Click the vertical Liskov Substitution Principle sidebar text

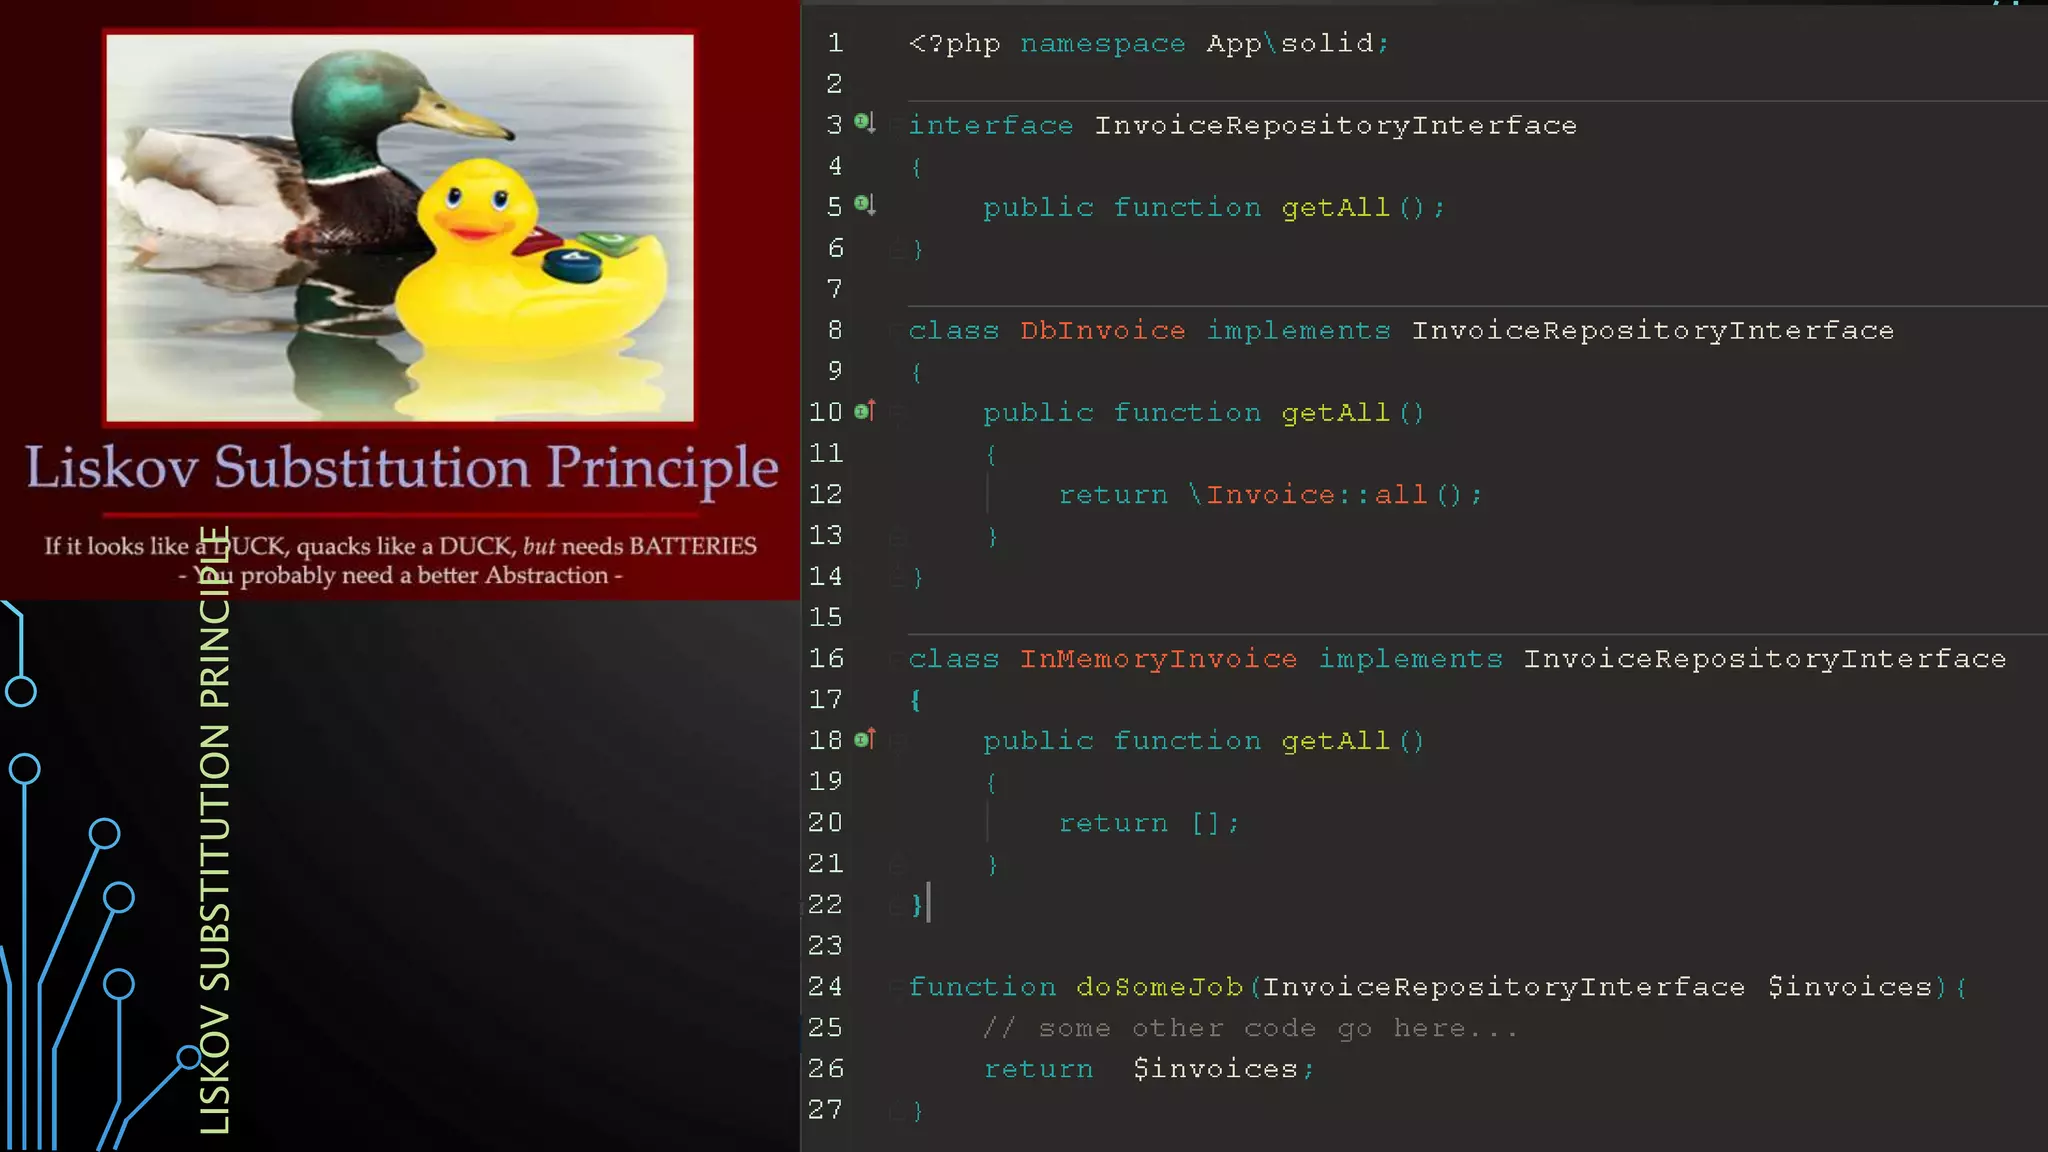click(215, 830)
